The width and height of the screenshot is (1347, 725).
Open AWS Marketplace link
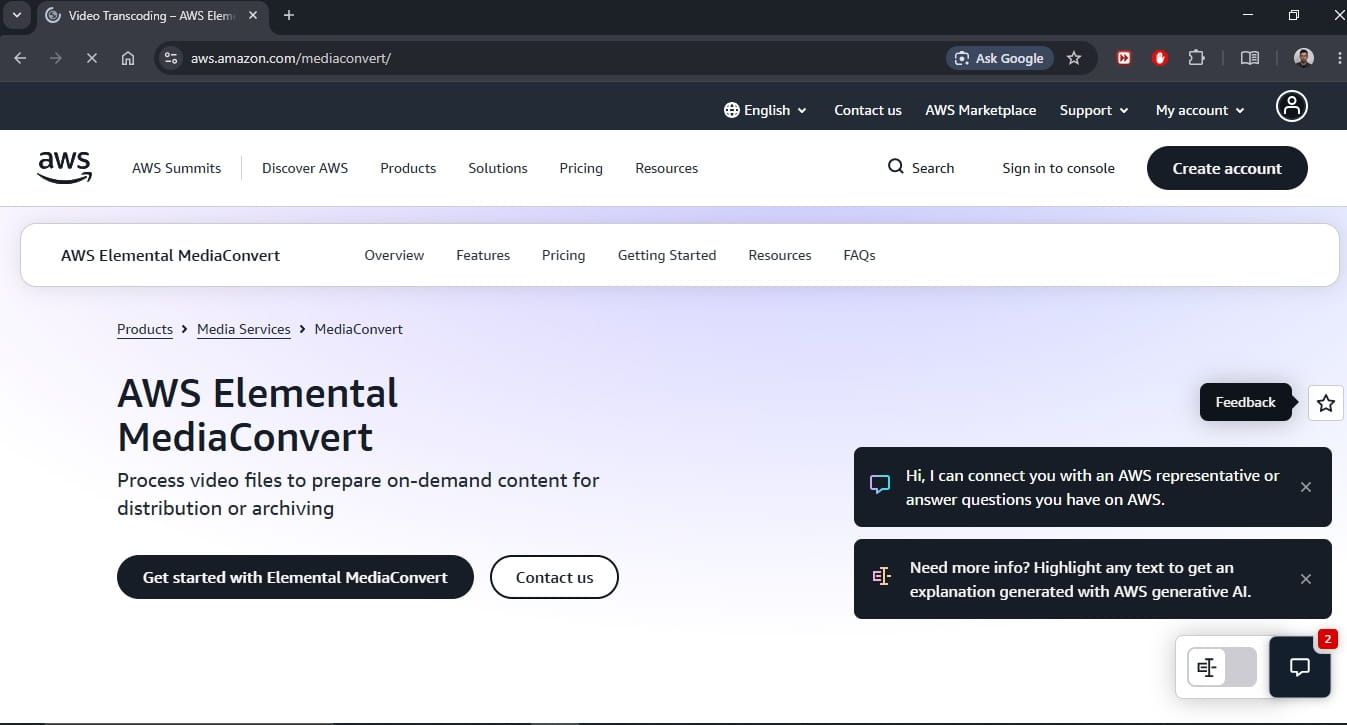981,110
